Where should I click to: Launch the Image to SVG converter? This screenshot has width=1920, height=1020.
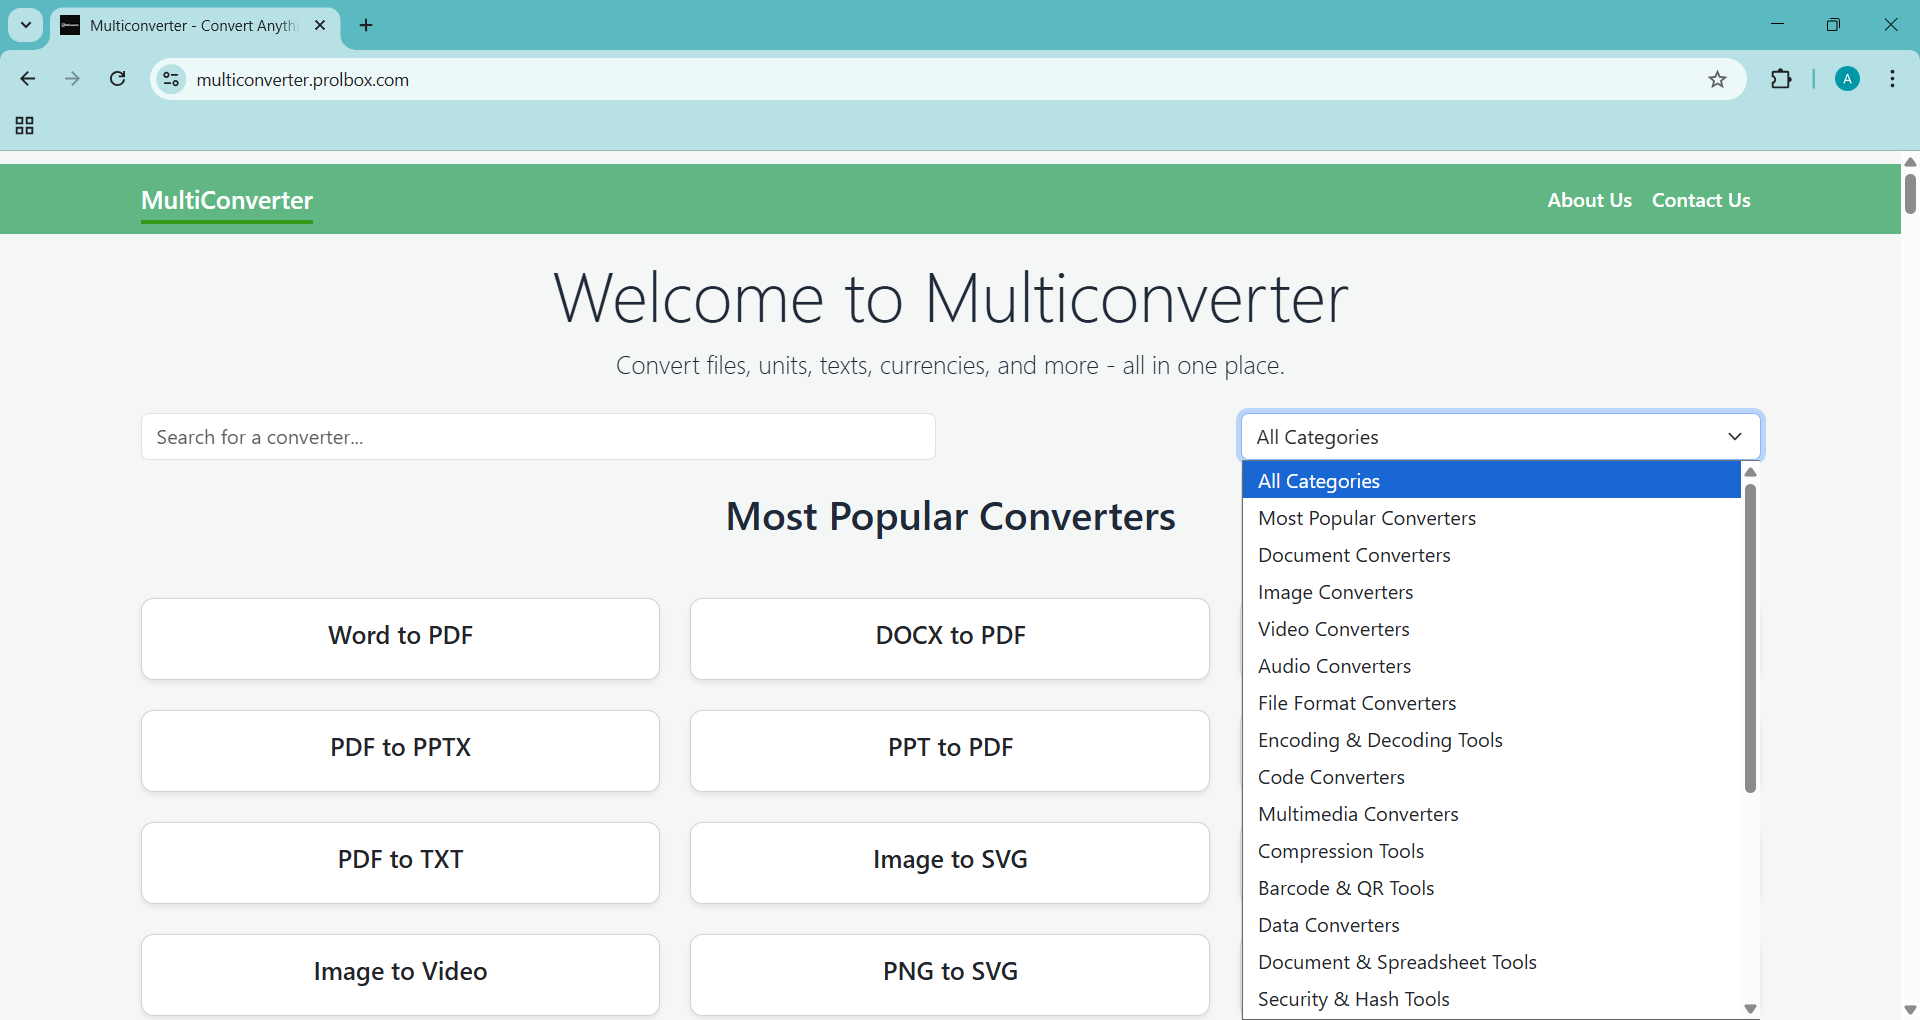949,862
